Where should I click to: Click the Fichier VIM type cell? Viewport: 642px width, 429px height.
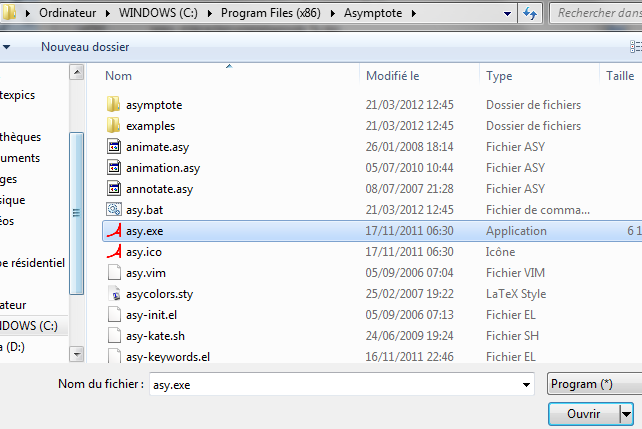coord(515,273)
